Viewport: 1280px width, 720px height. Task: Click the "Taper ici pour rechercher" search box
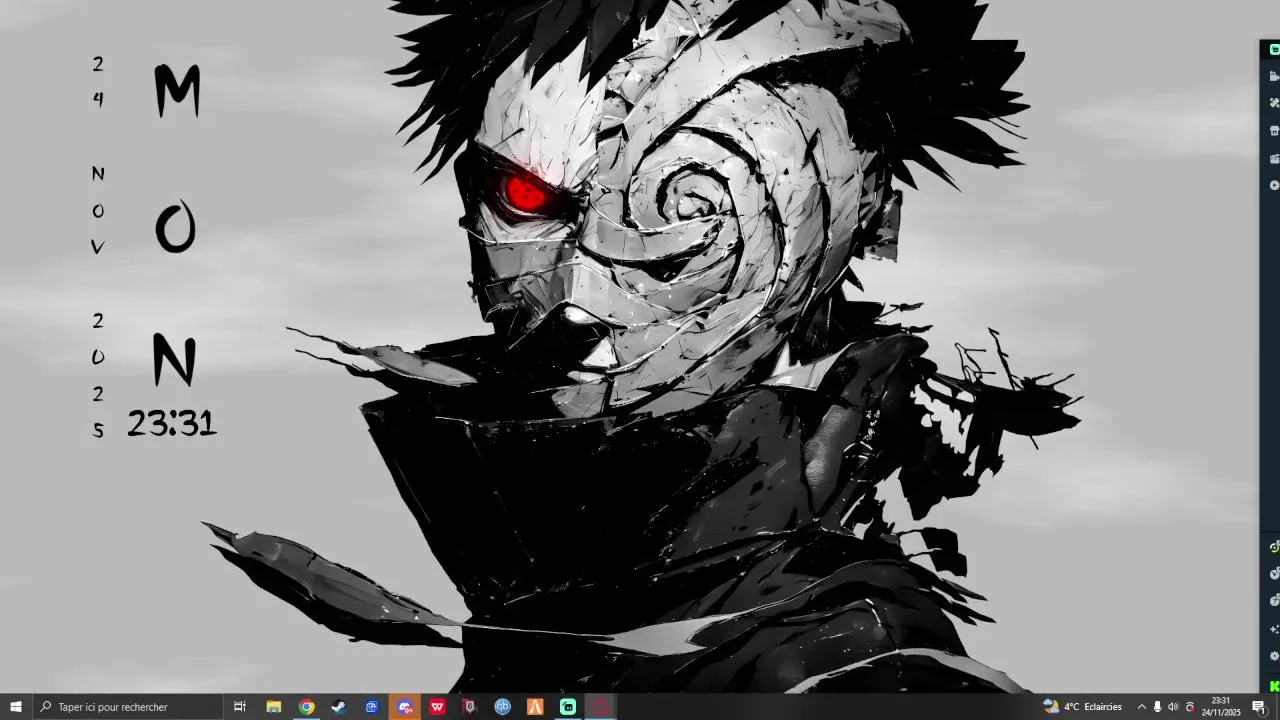128,707
